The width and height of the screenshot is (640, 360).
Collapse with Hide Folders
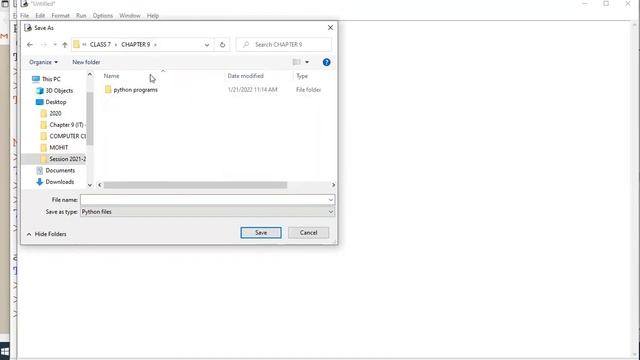click(47, 234)
